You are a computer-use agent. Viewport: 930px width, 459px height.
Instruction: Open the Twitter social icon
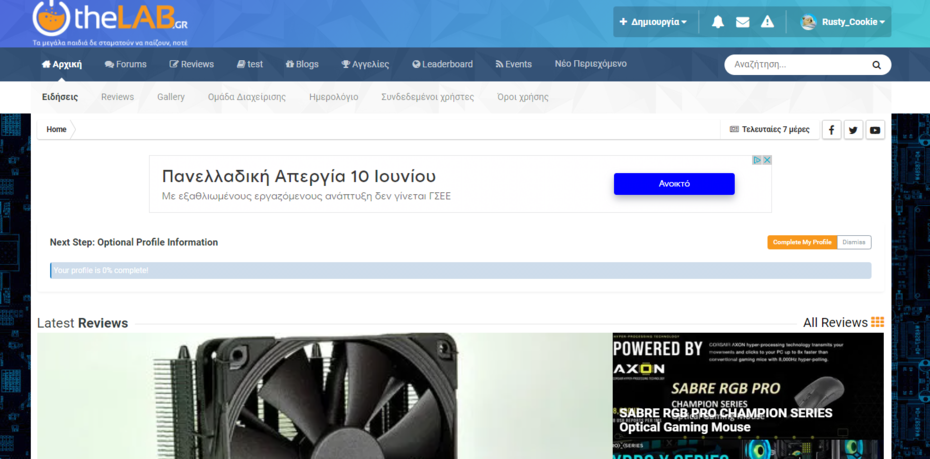[x=853, y=130]
